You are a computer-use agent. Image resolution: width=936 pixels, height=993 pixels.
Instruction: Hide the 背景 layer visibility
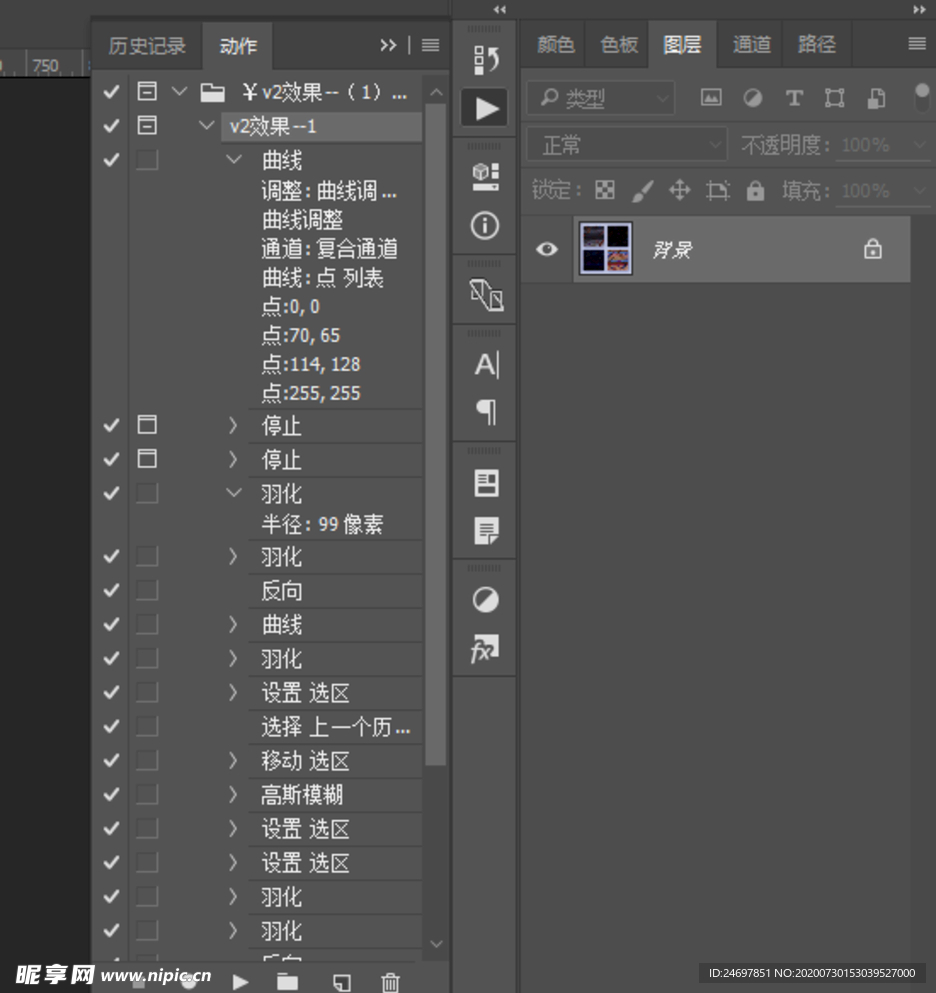[546, 249]
